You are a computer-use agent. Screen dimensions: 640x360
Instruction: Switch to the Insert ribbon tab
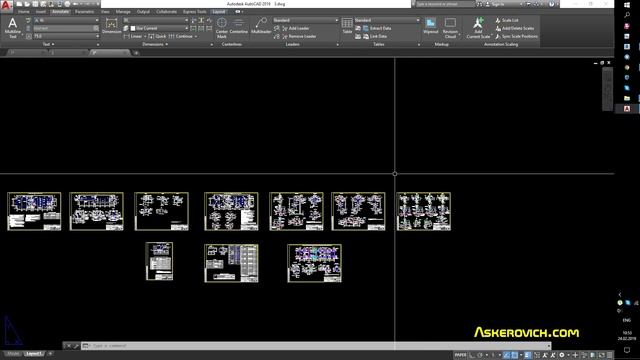[x=41, y=12]
